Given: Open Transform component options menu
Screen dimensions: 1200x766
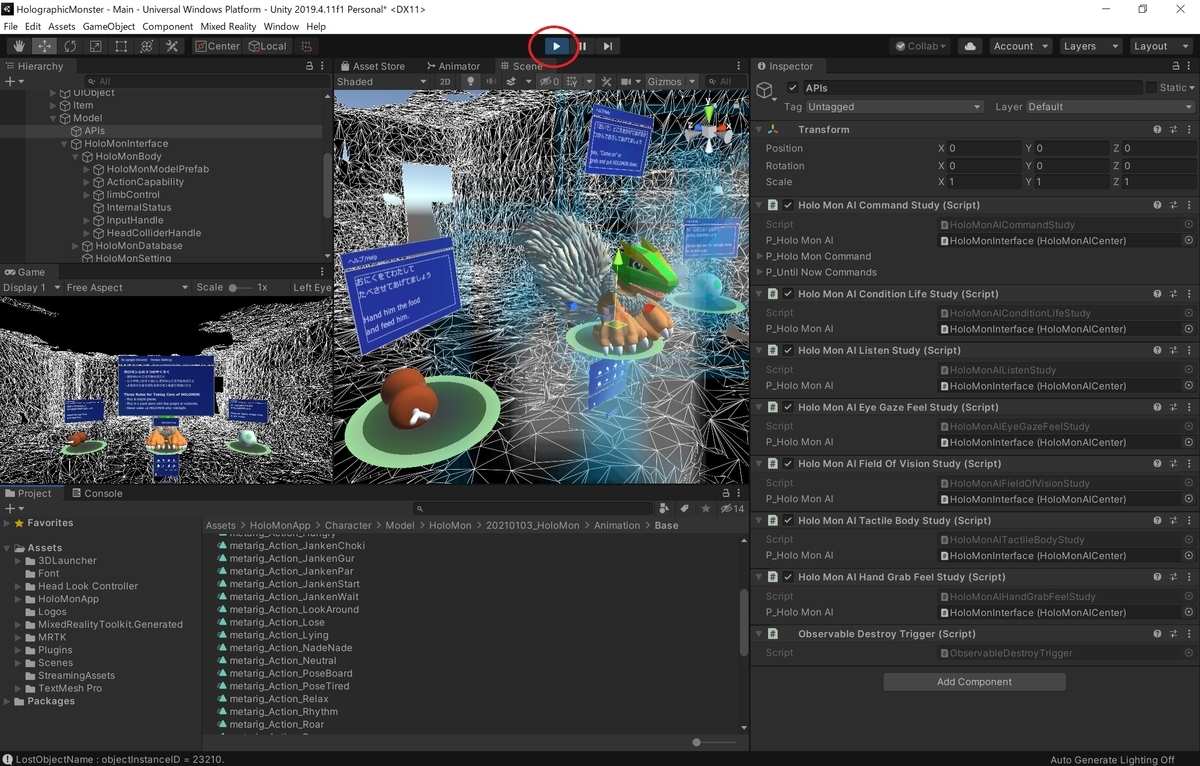Looking at the screenshot, I should [1189, 129].
